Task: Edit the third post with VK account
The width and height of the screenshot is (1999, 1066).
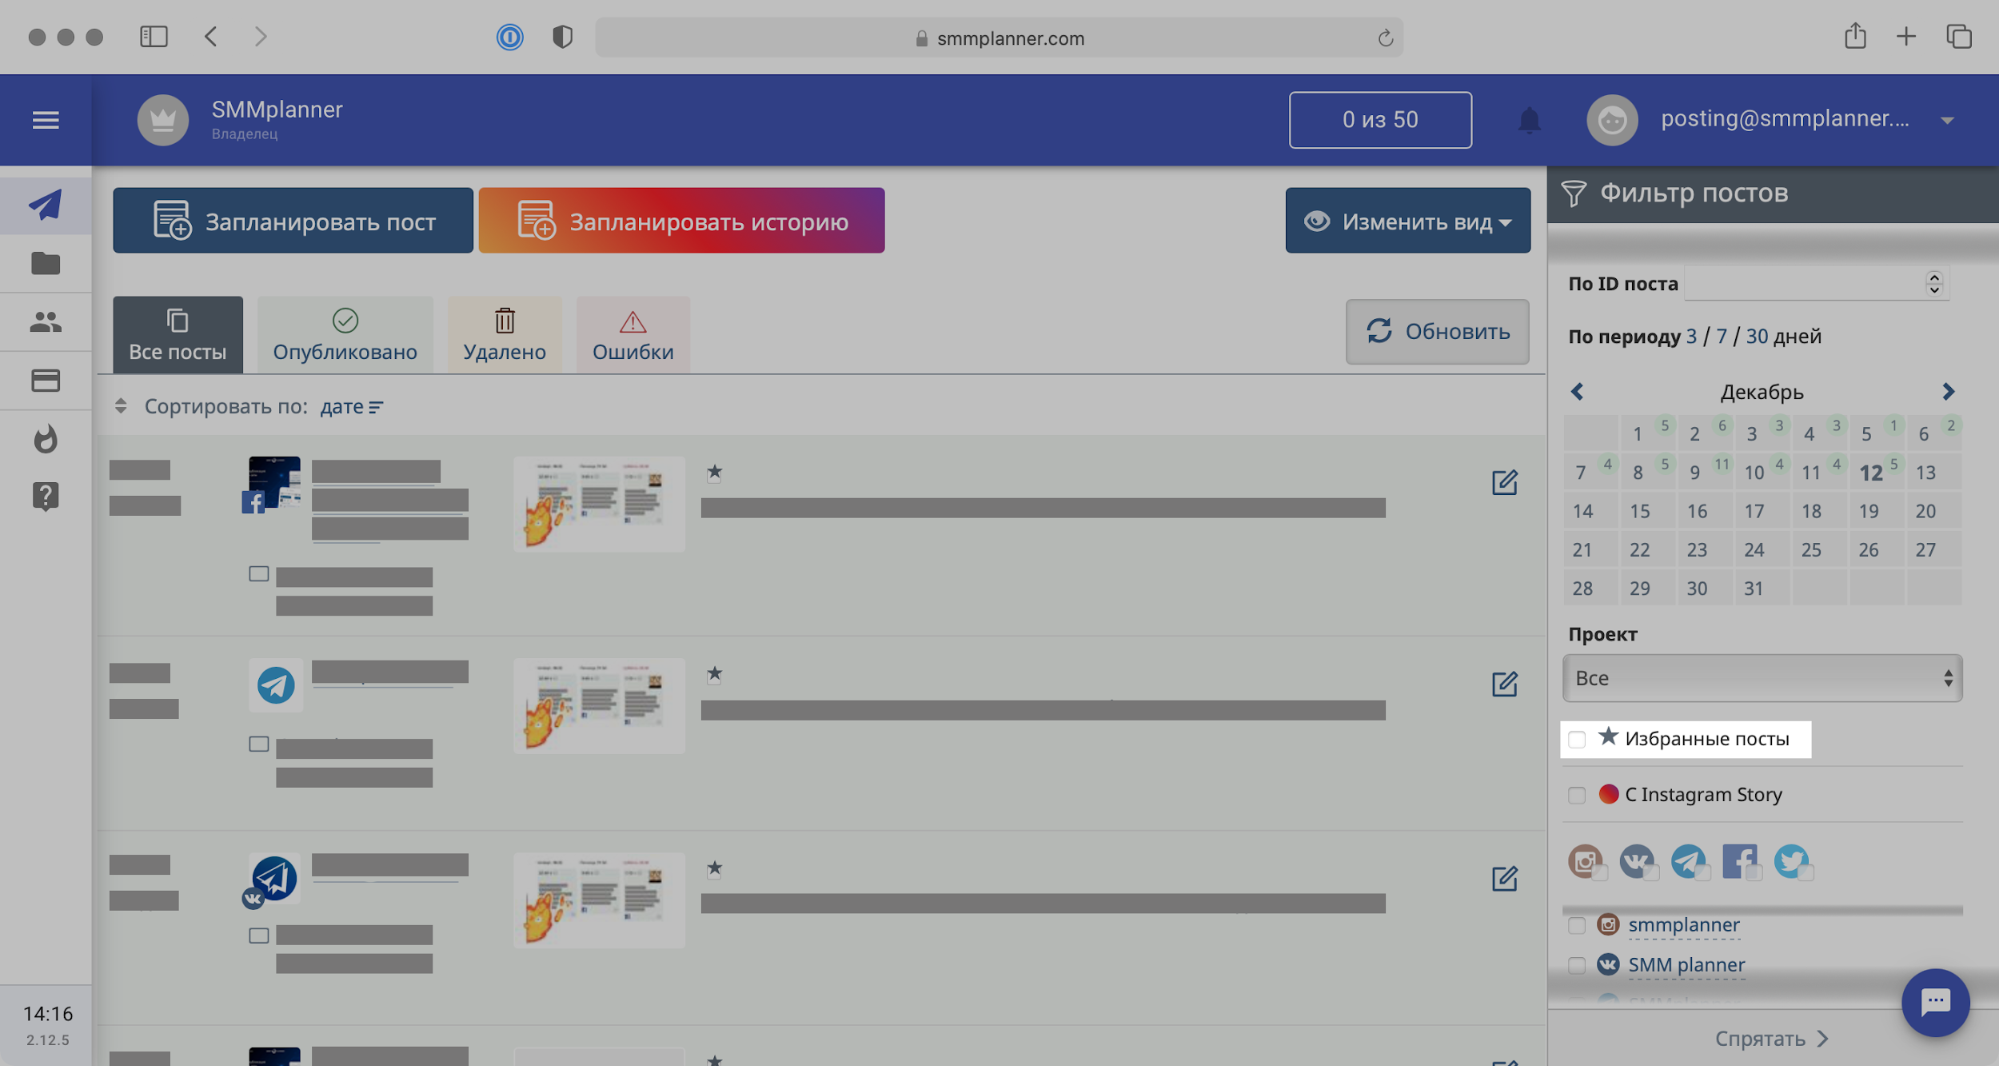Action: [x=1504, y=879]
